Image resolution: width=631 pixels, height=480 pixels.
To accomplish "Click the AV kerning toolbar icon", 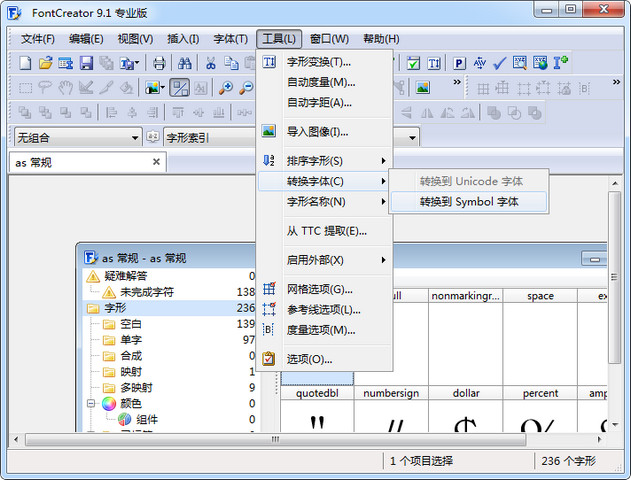I will pos(479,63).
